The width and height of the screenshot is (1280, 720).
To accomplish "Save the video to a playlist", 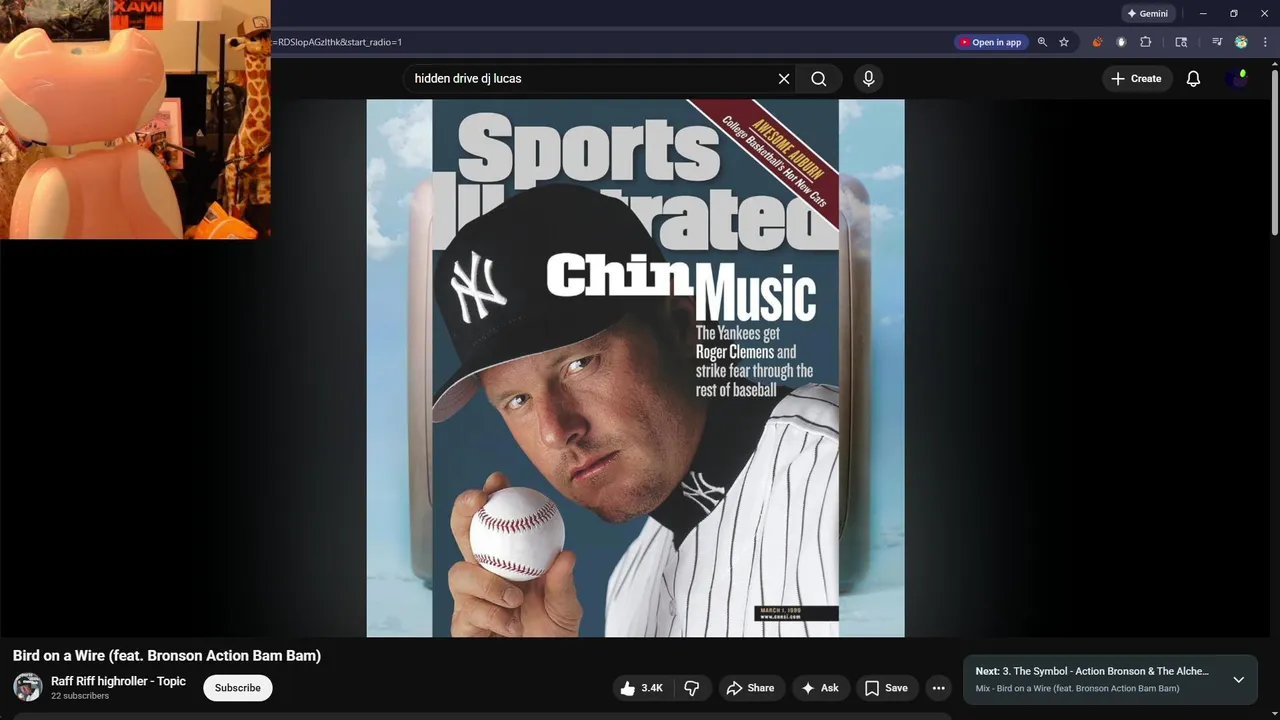I will pyautogui.click(x=886, y=688).
